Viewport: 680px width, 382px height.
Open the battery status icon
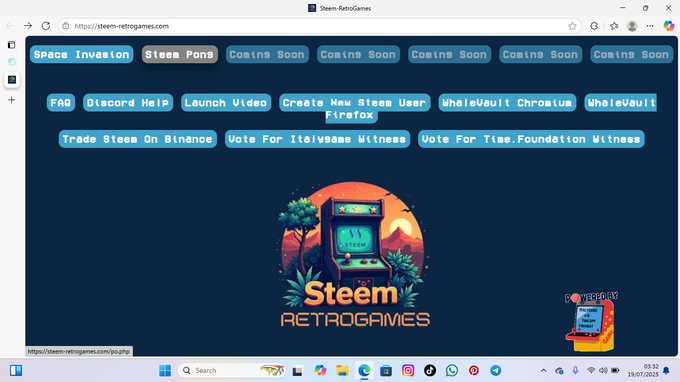(x=615, y=371)
